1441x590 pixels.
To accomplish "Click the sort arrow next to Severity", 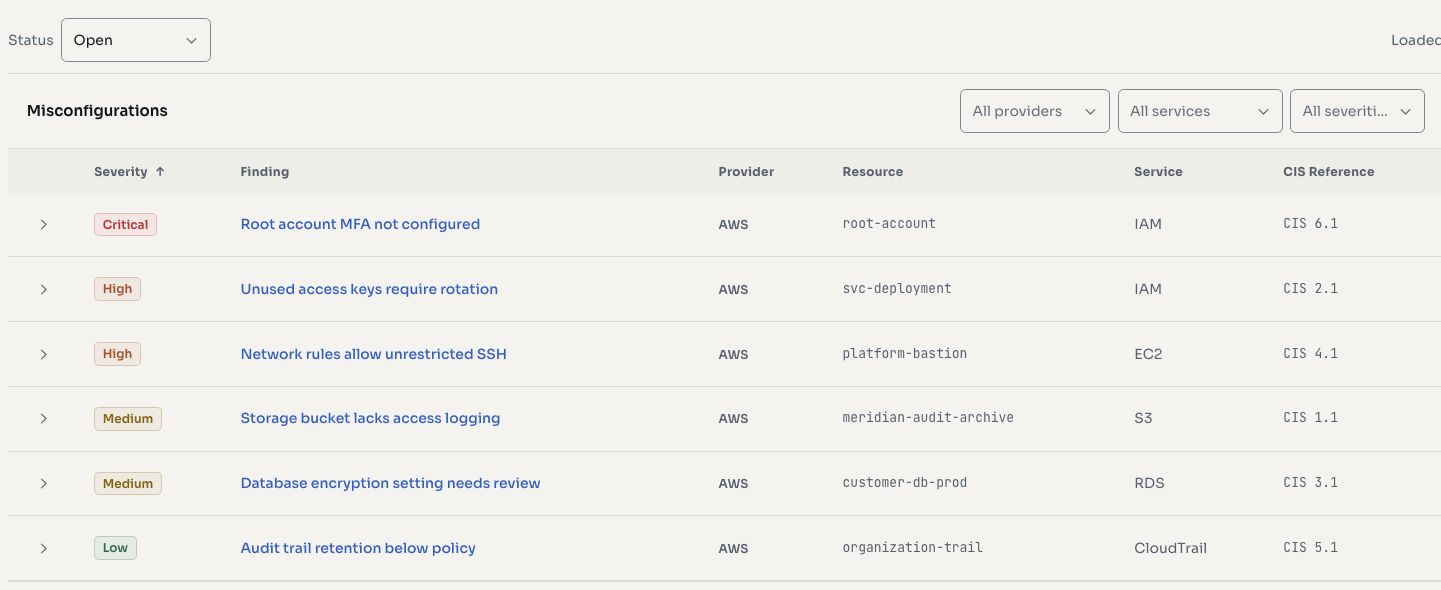I will click(x=160, y=172).
